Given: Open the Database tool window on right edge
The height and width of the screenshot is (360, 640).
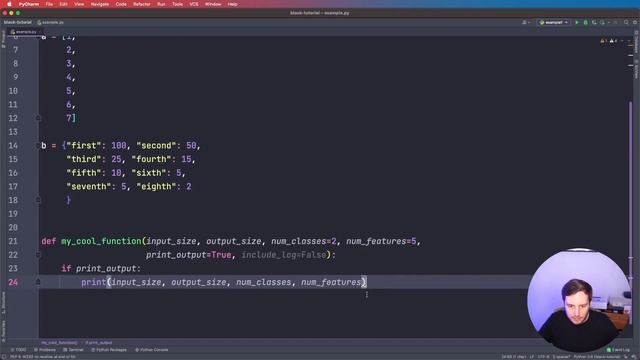Looking at the screenshot, I should (x=636, y=42).
